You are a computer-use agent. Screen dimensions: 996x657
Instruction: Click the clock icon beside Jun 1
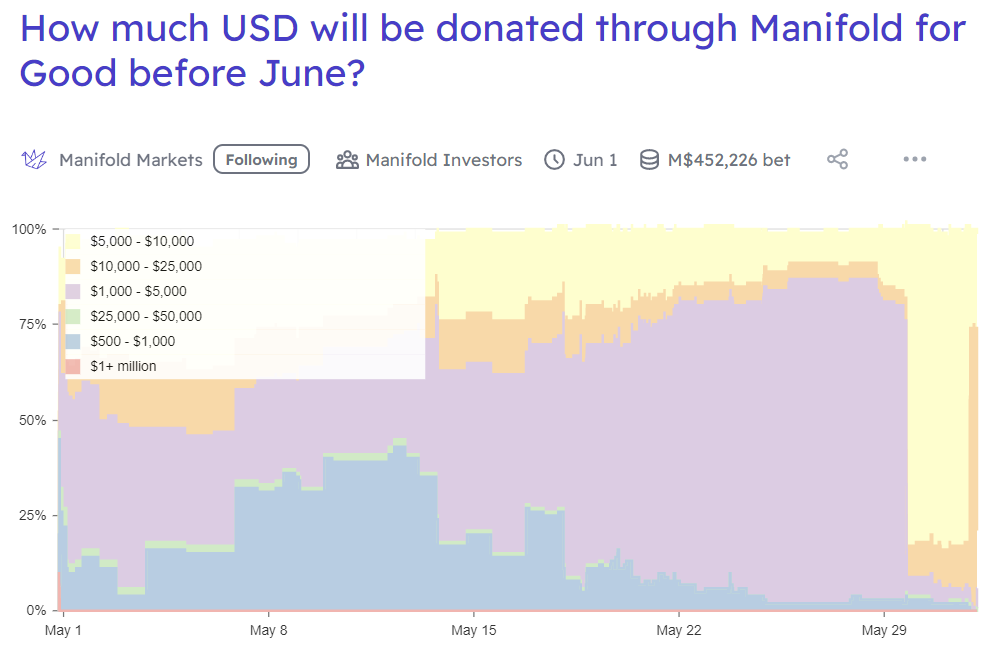point(554,160)
